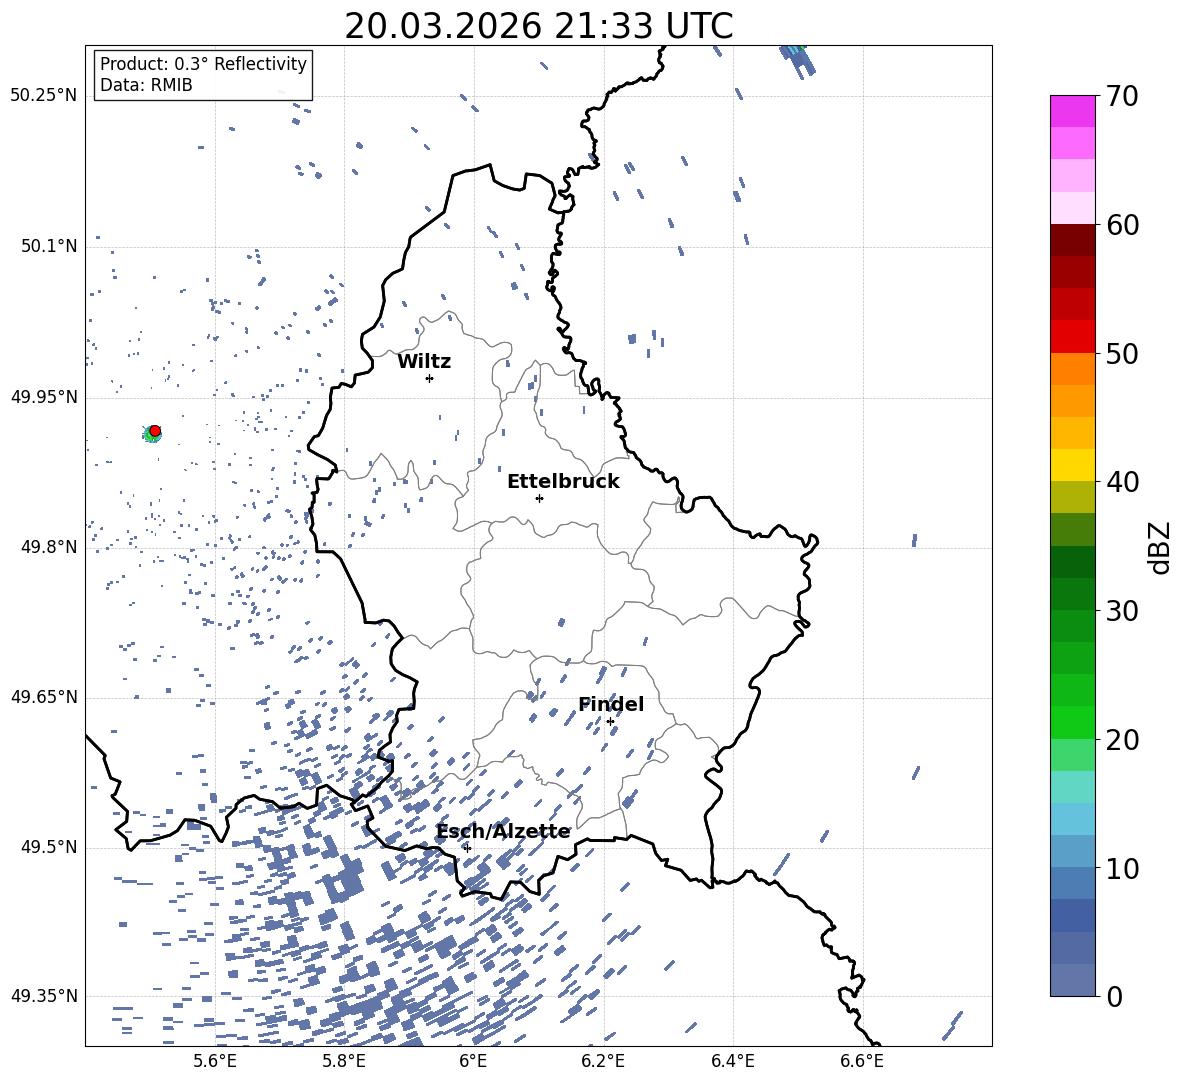Click the colorbar tick label 50

[x=1122, y=354]
